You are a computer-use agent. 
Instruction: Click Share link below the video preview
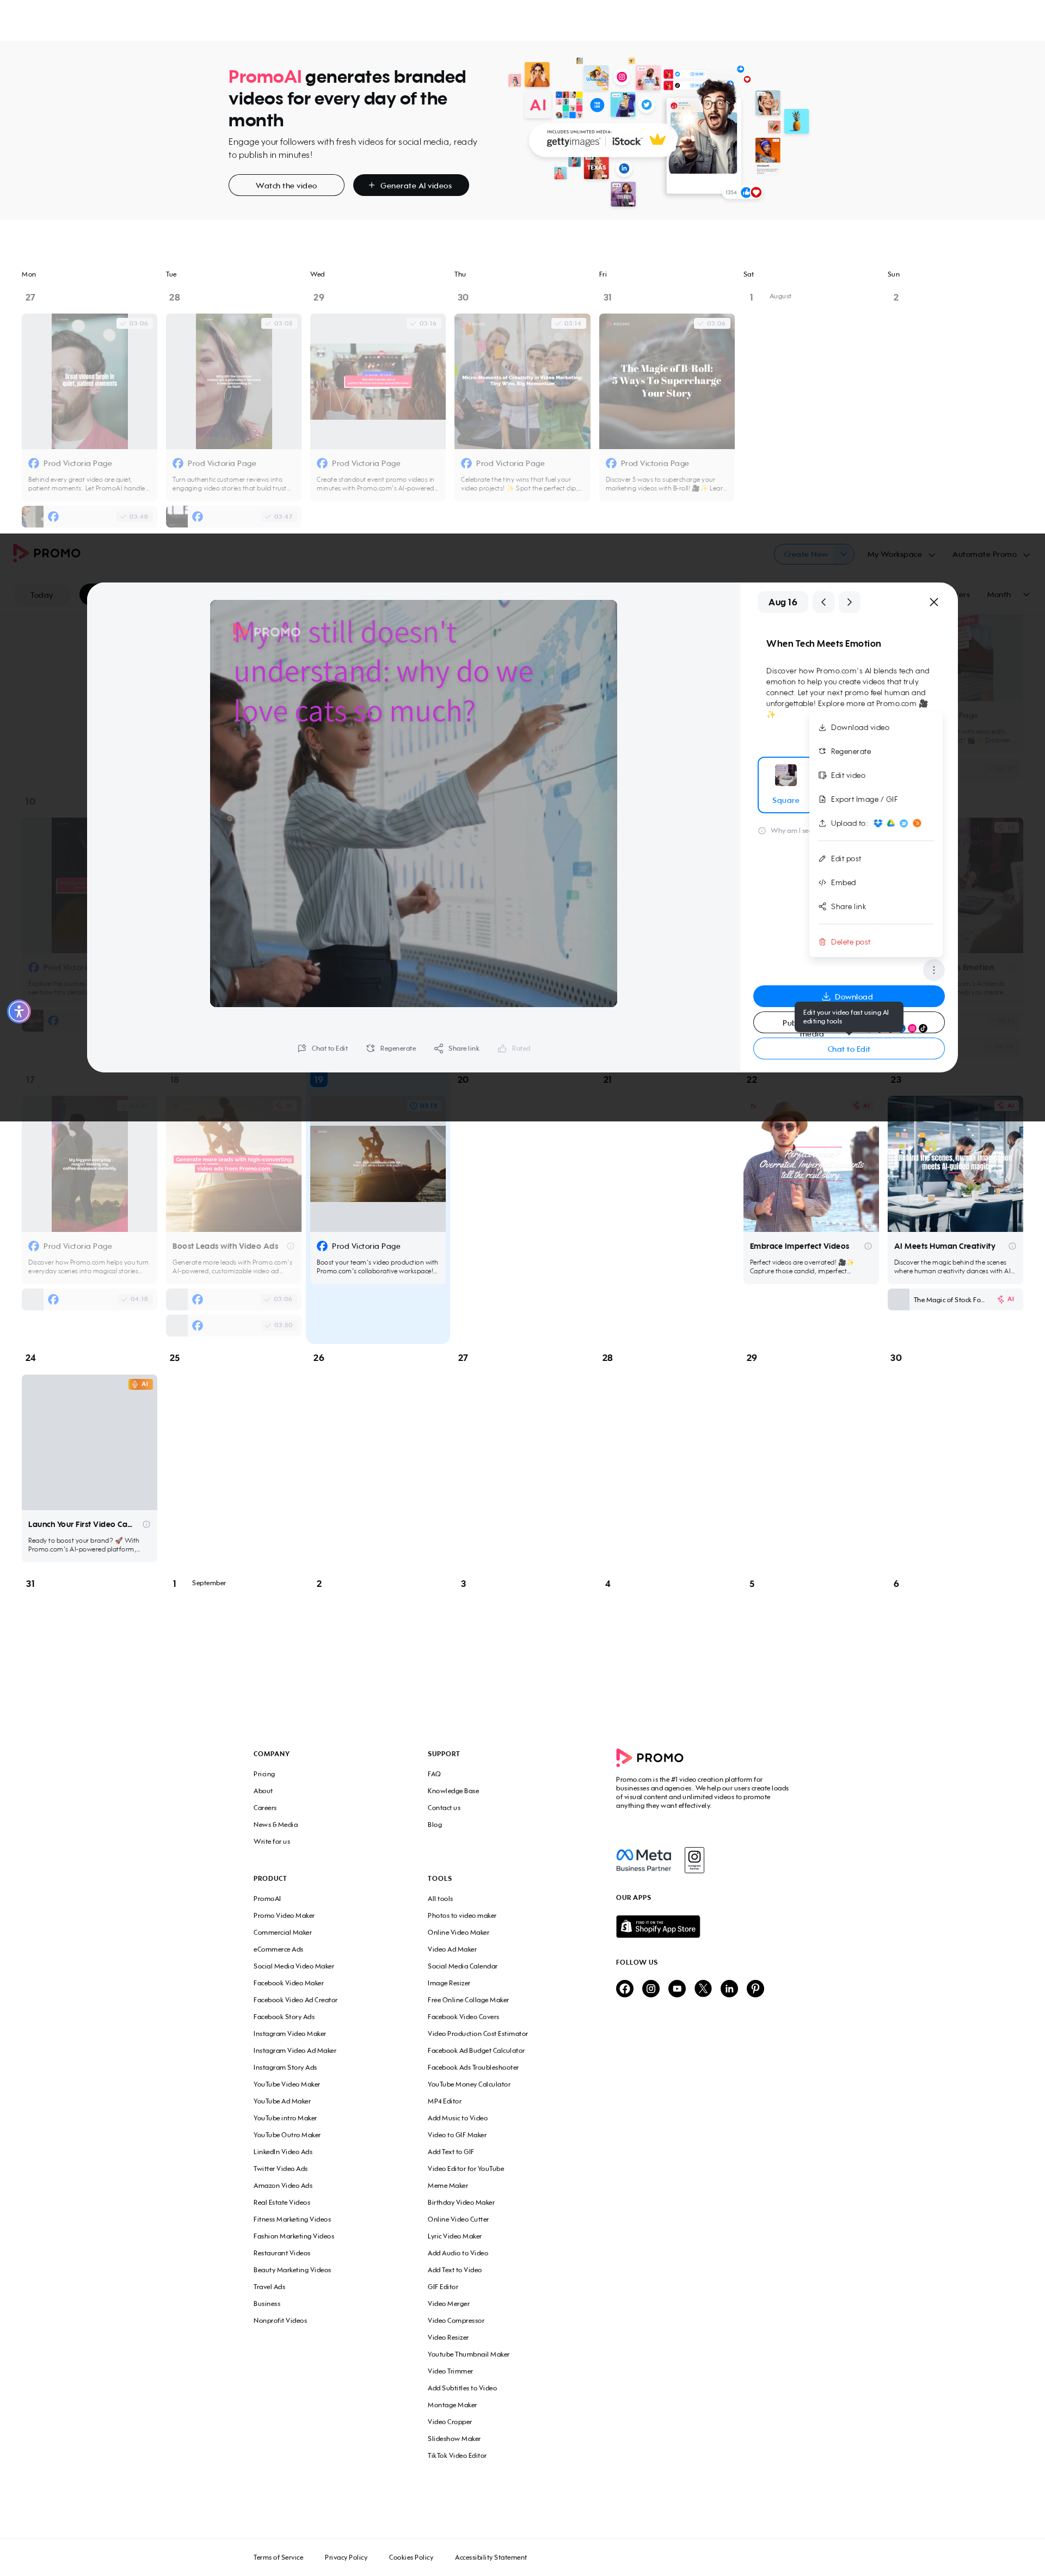[x=457, y=1048]
